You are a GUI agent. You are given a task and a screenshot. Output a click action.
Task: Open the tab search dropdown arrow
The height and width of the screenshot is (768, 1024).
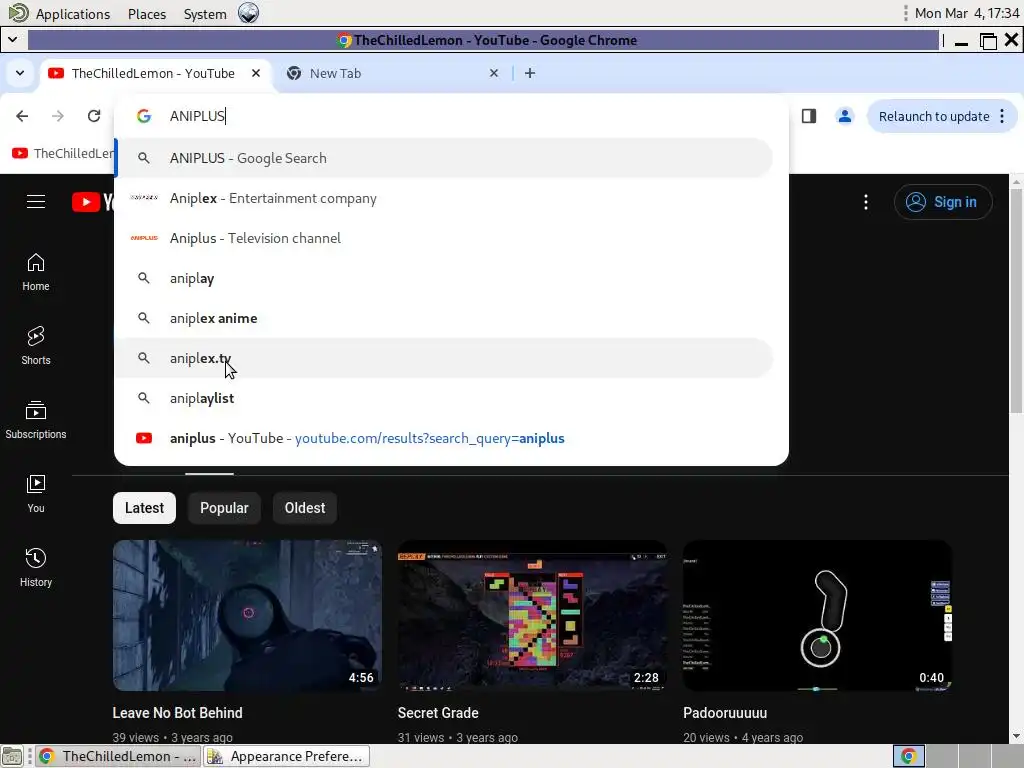click(20, 73)
